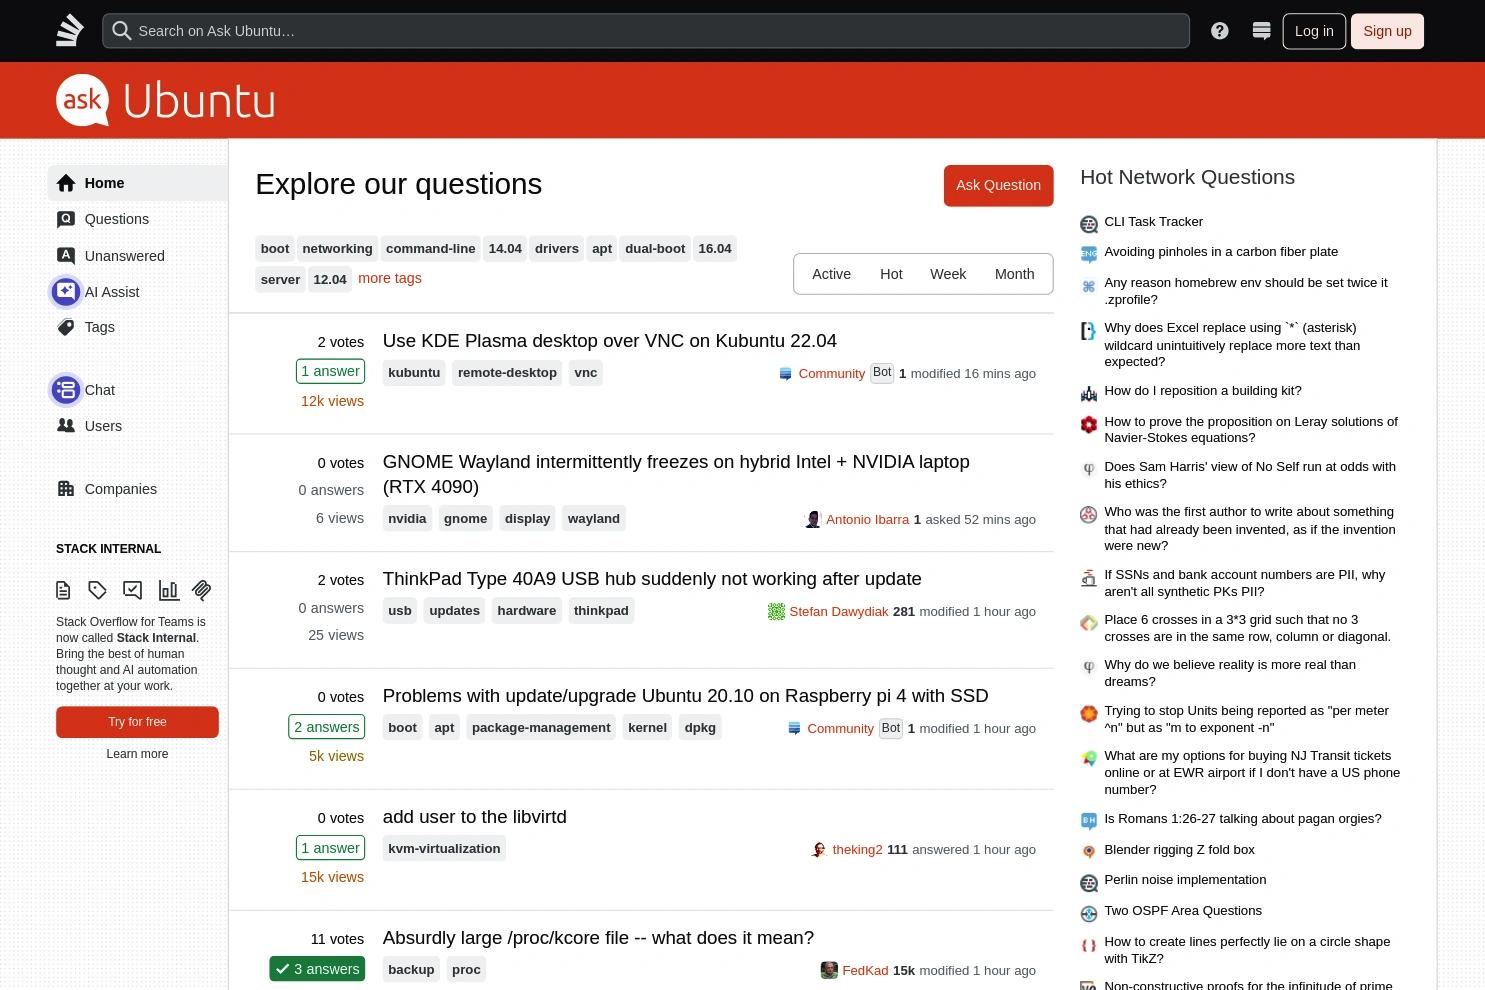Select the dual-boot tag filter

655,249
